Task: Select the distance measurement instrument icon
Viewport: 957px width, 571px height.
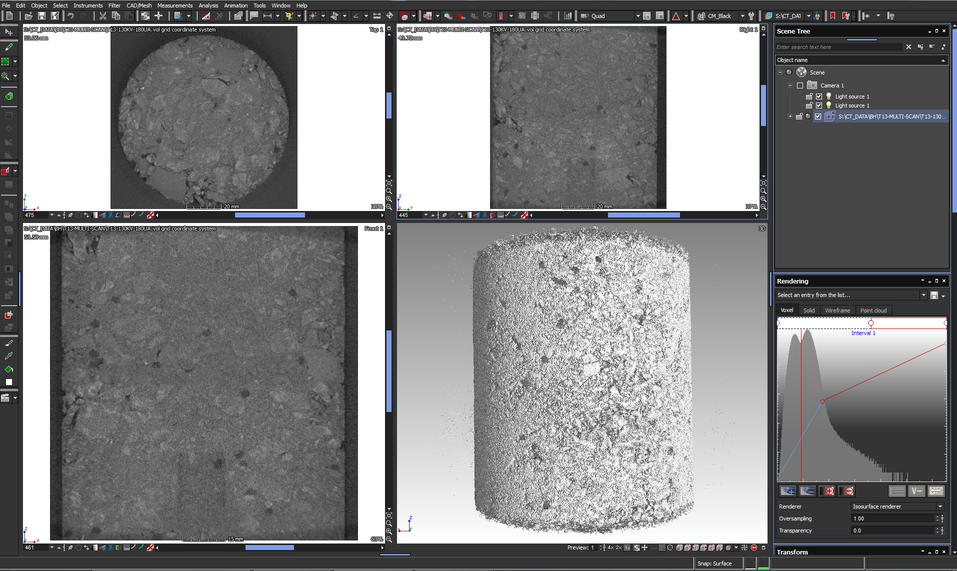Action: pos(267,16)
